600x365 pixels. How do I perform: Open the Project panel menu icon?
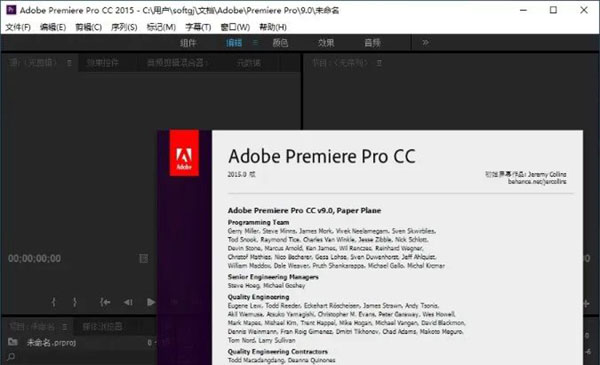65,327
